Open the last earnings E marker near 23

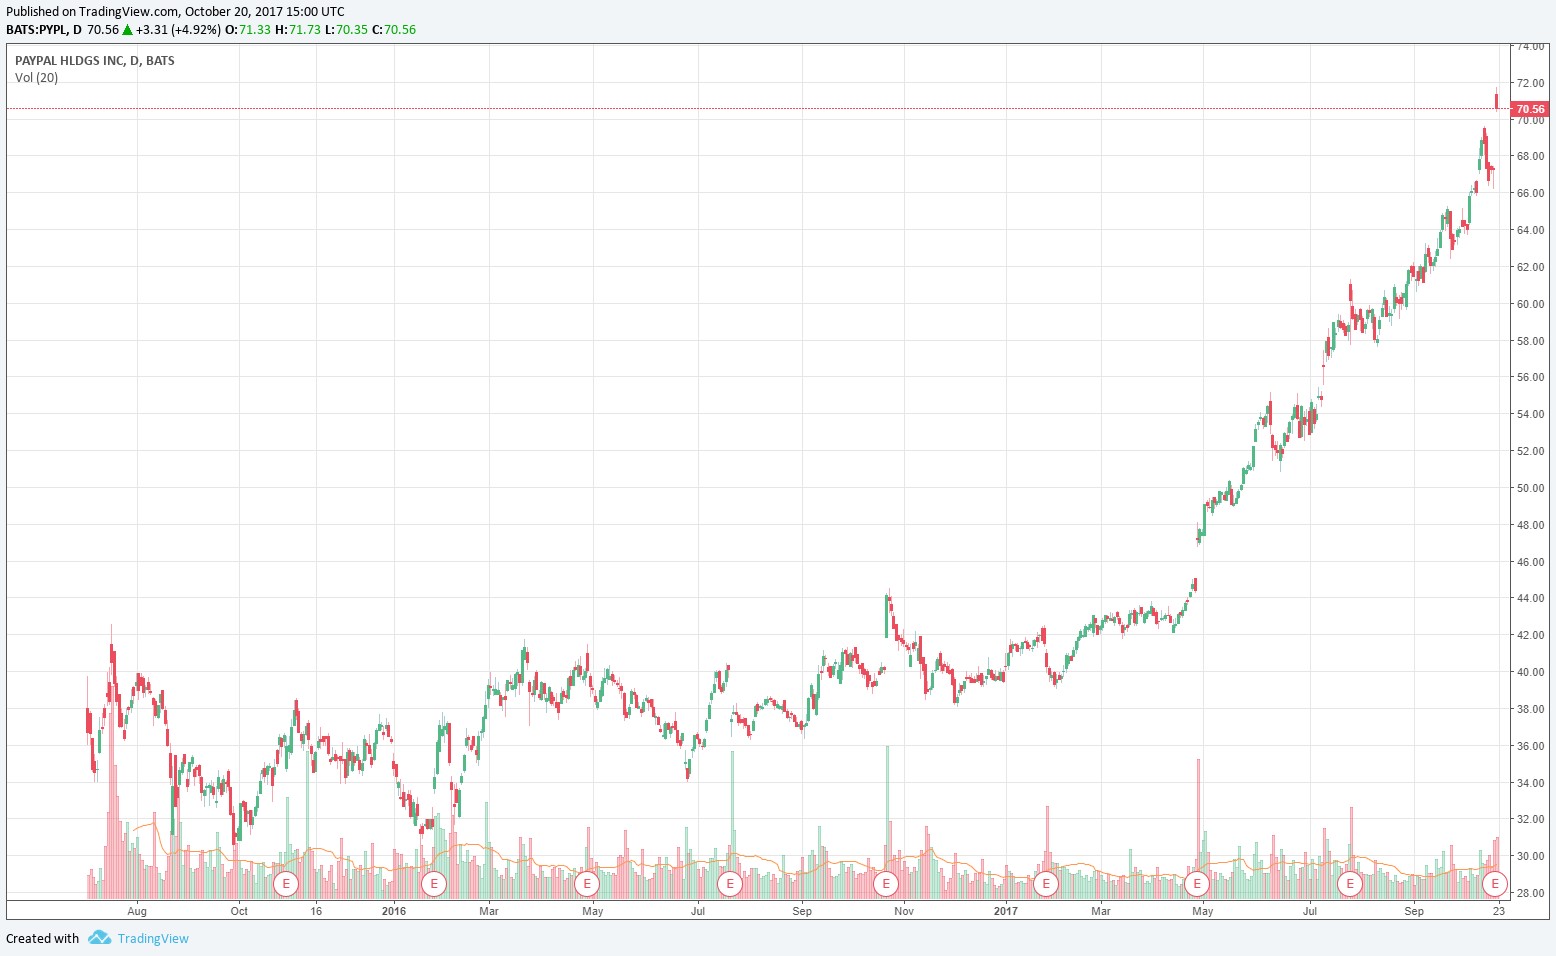point(1495,883)
